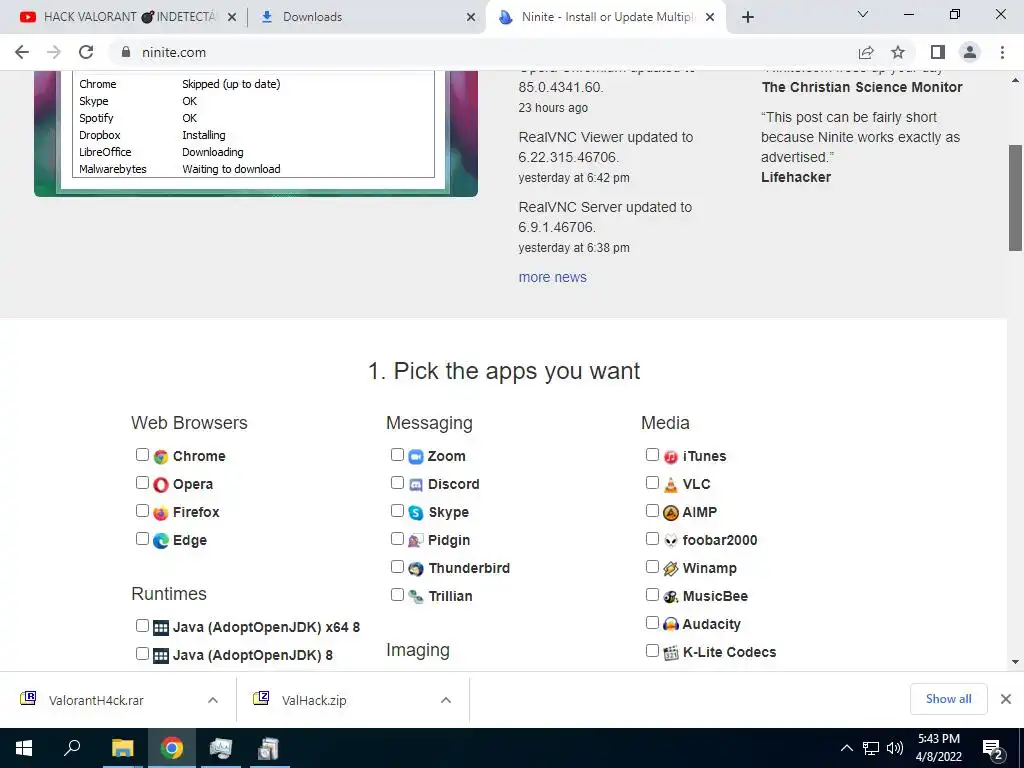Check the Java (AdoptOpenJDK) 8 checkbox
The image size is (1024, 768).
(142, 654)
